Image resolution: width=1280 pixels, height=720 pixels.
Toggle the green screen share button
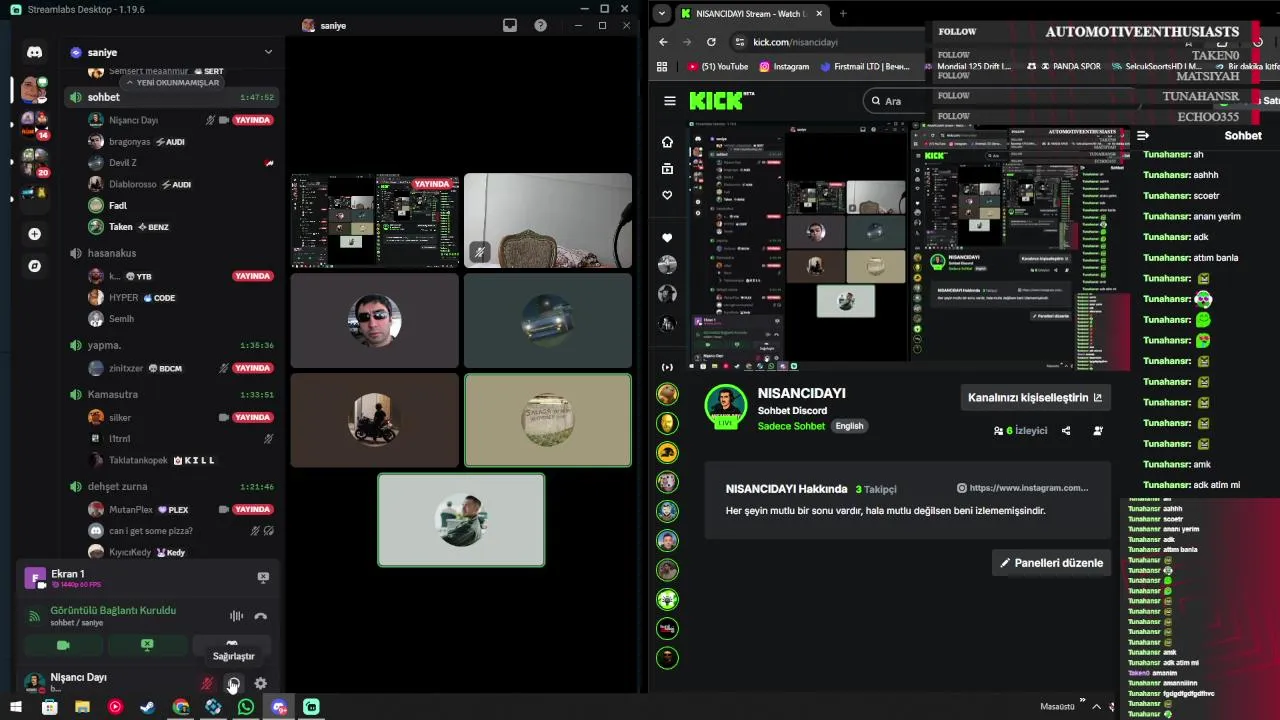147,645
